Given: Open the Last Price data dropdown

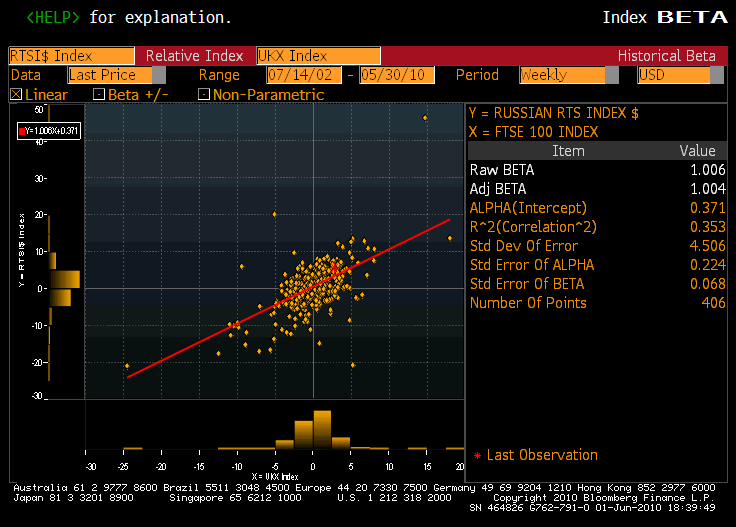Looking at the screenshot, I should coord(117,75).
